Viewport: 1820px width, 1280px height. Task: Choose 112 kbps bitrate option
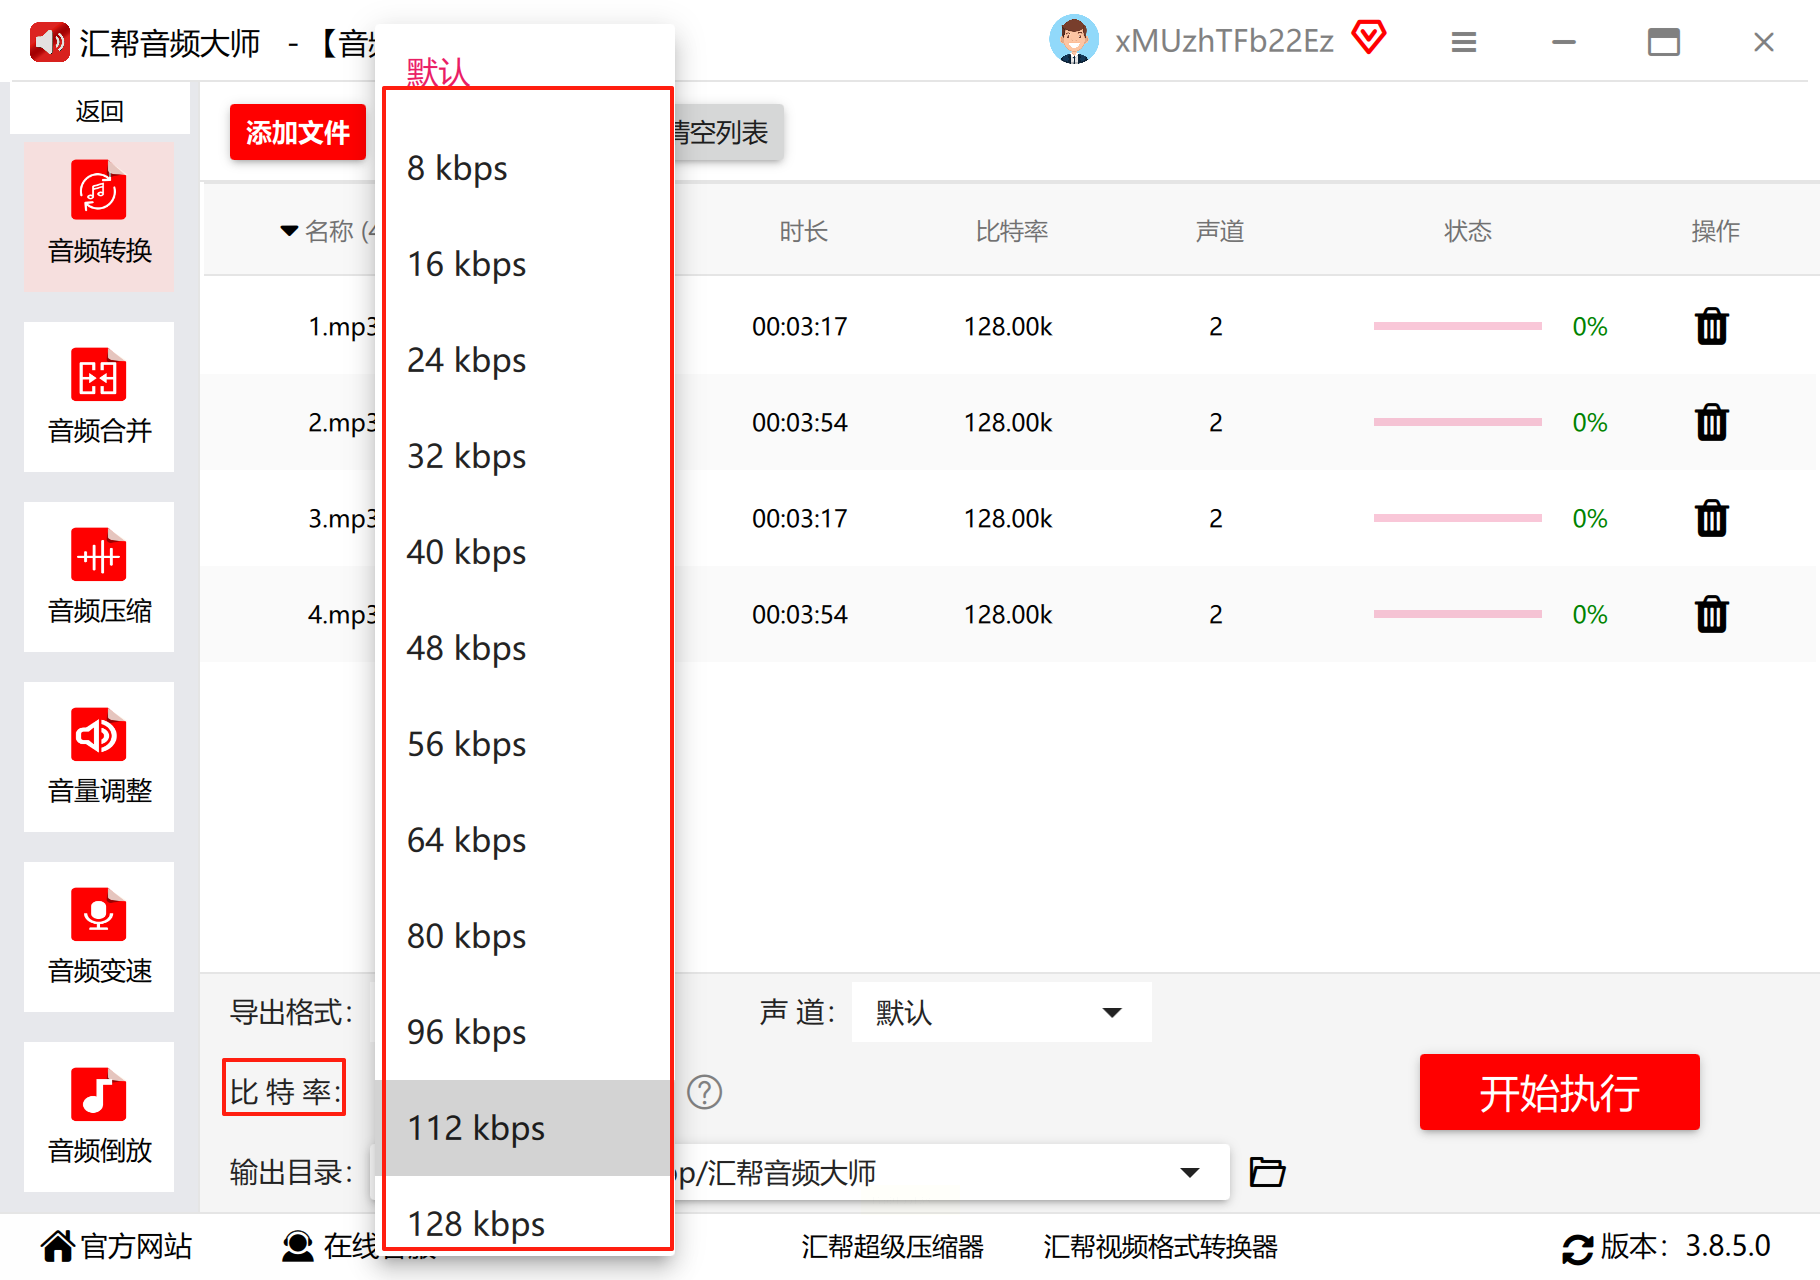pos(476,1128)
